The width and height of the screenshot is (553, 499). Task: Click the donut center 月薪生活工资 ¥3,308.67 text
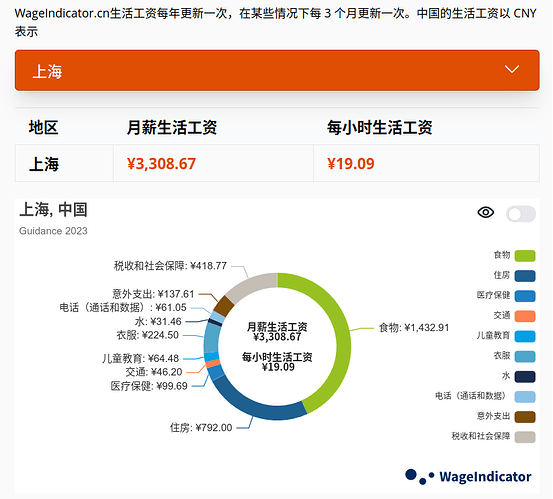[x=277, y=332]
